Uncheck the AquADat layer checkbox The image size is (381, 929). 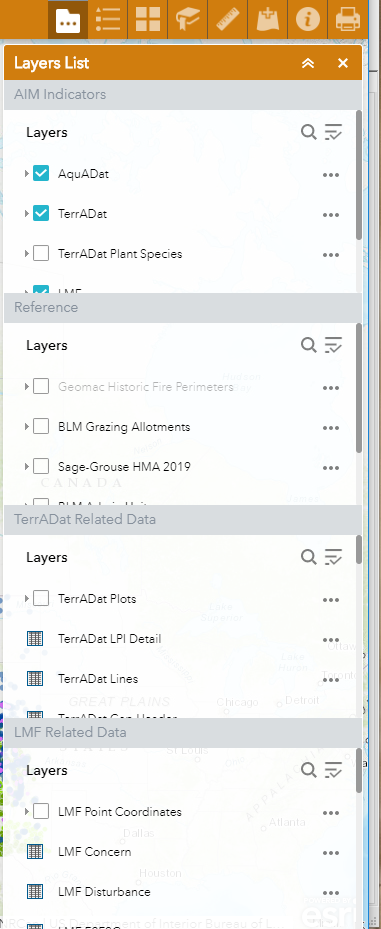41,174
